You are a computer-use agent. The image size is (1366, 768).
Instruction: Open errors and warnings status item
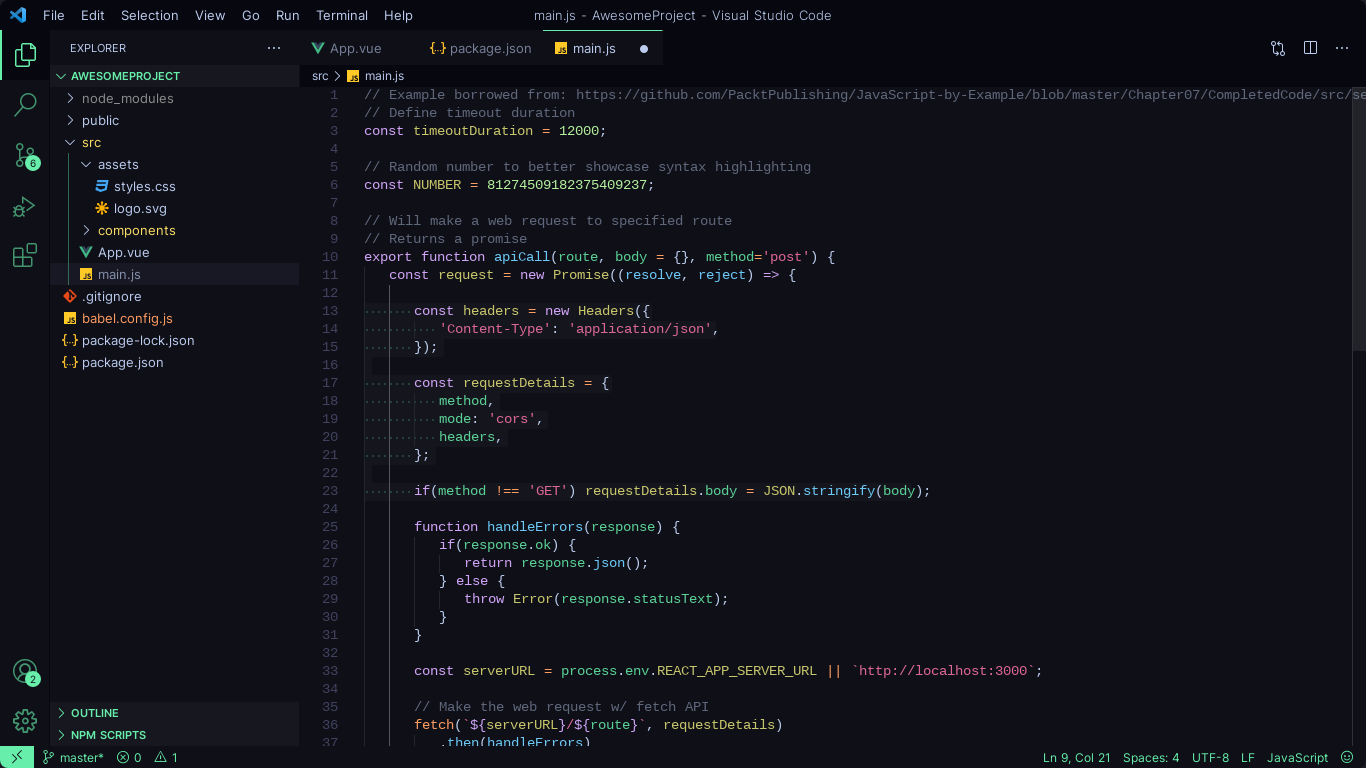[147, 758]
